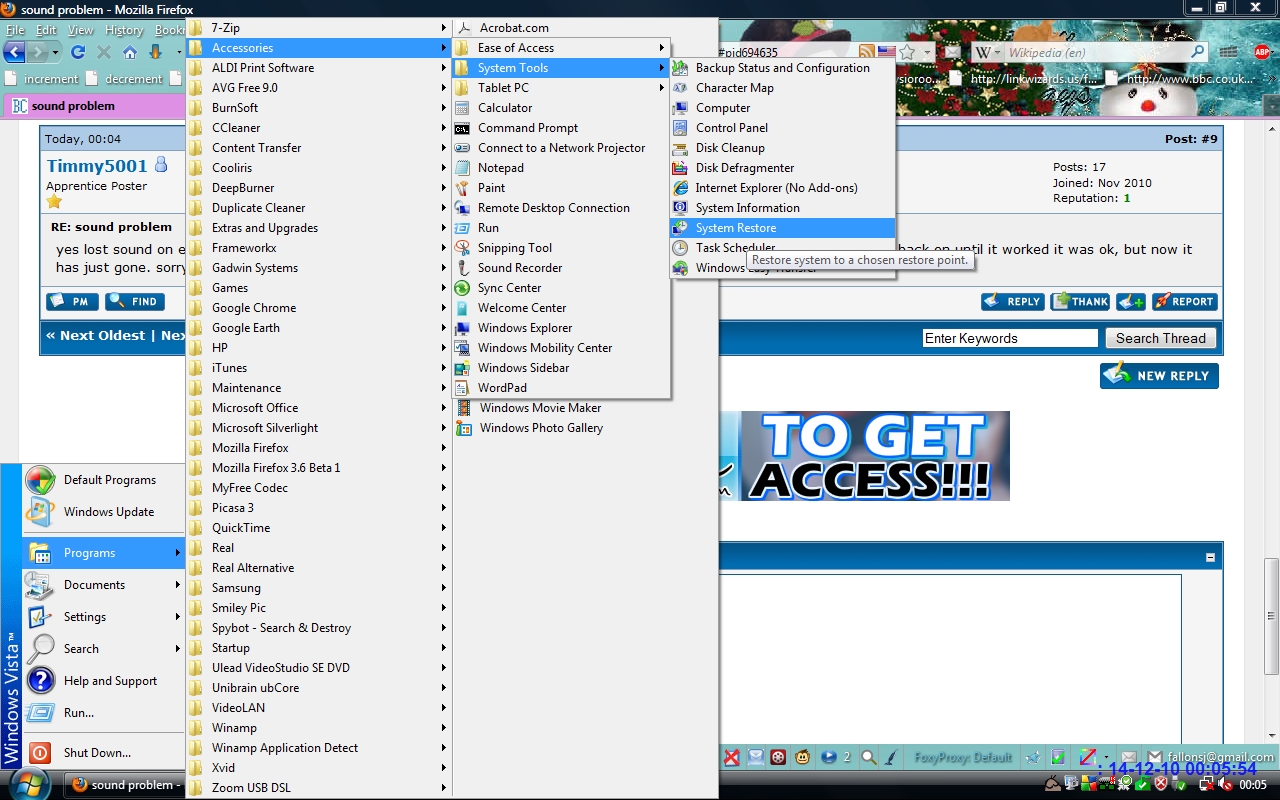
Task: Expand the Settings submenu in Start menu
Action: (104, 617)
